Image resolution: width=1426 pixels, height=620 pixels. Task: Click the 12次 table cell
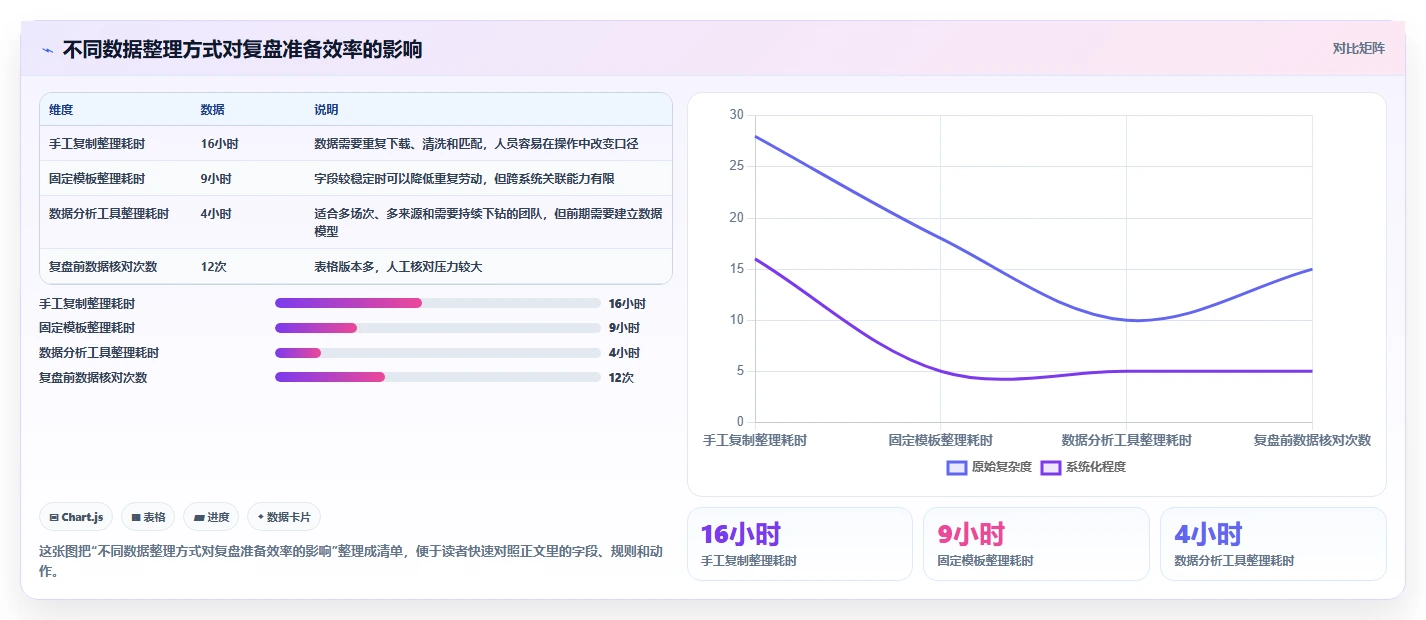[214, 267]
